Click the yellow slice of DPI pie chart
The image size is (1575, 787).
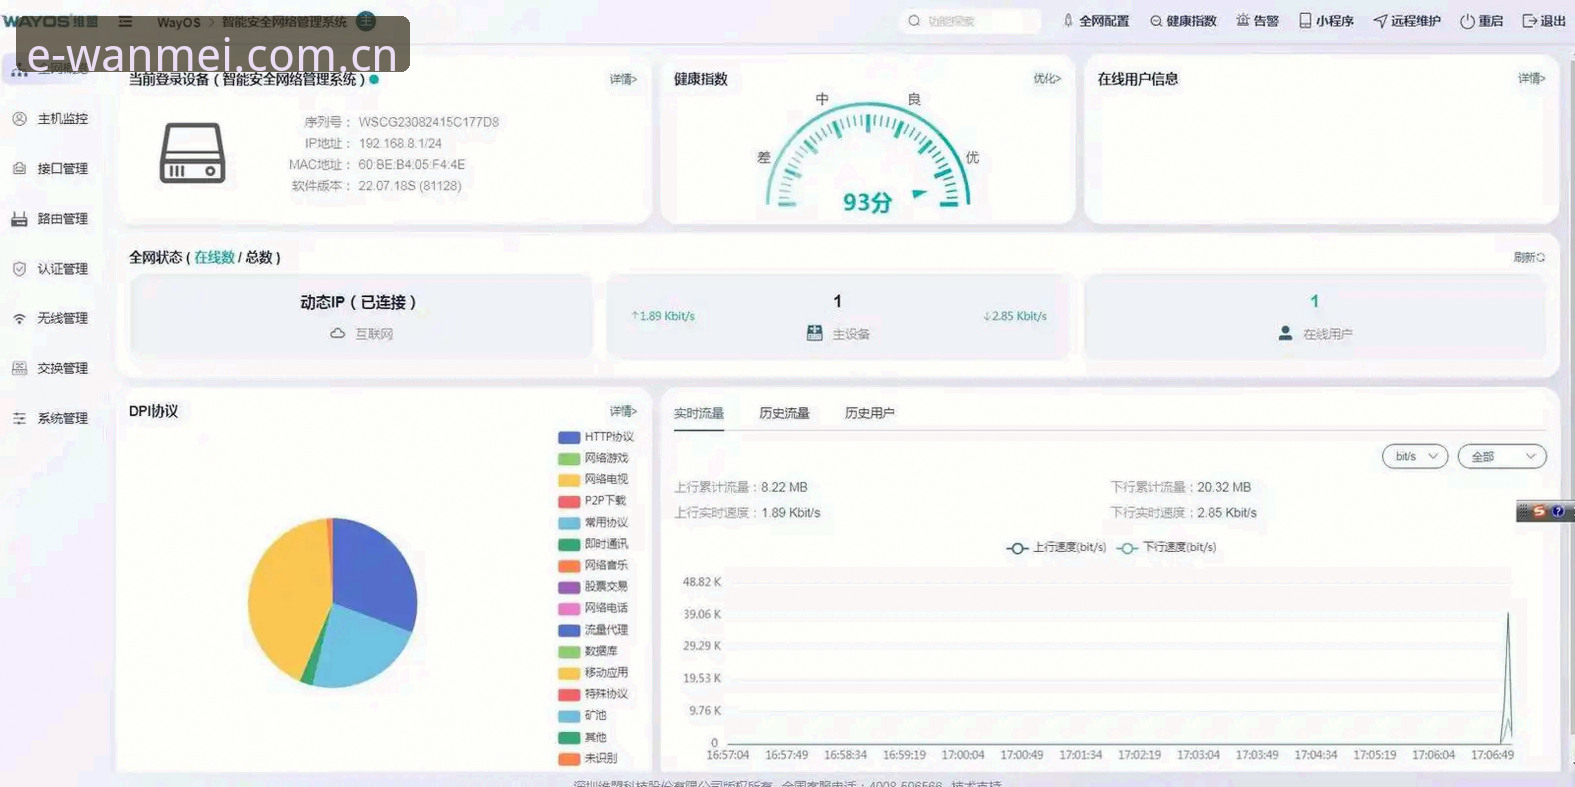tap(287, 600)
